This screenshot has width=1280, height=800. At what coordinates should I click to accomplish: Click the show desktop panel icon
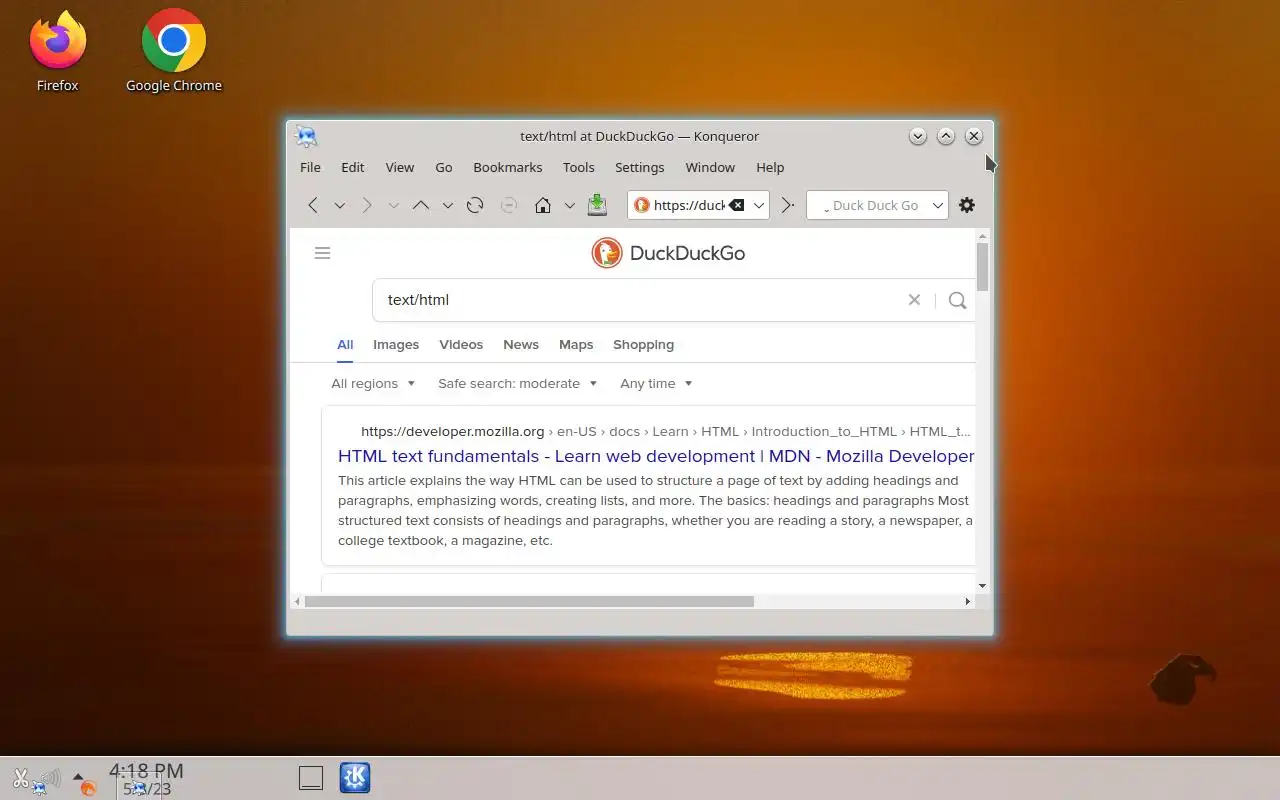click(x=311, y=777)
